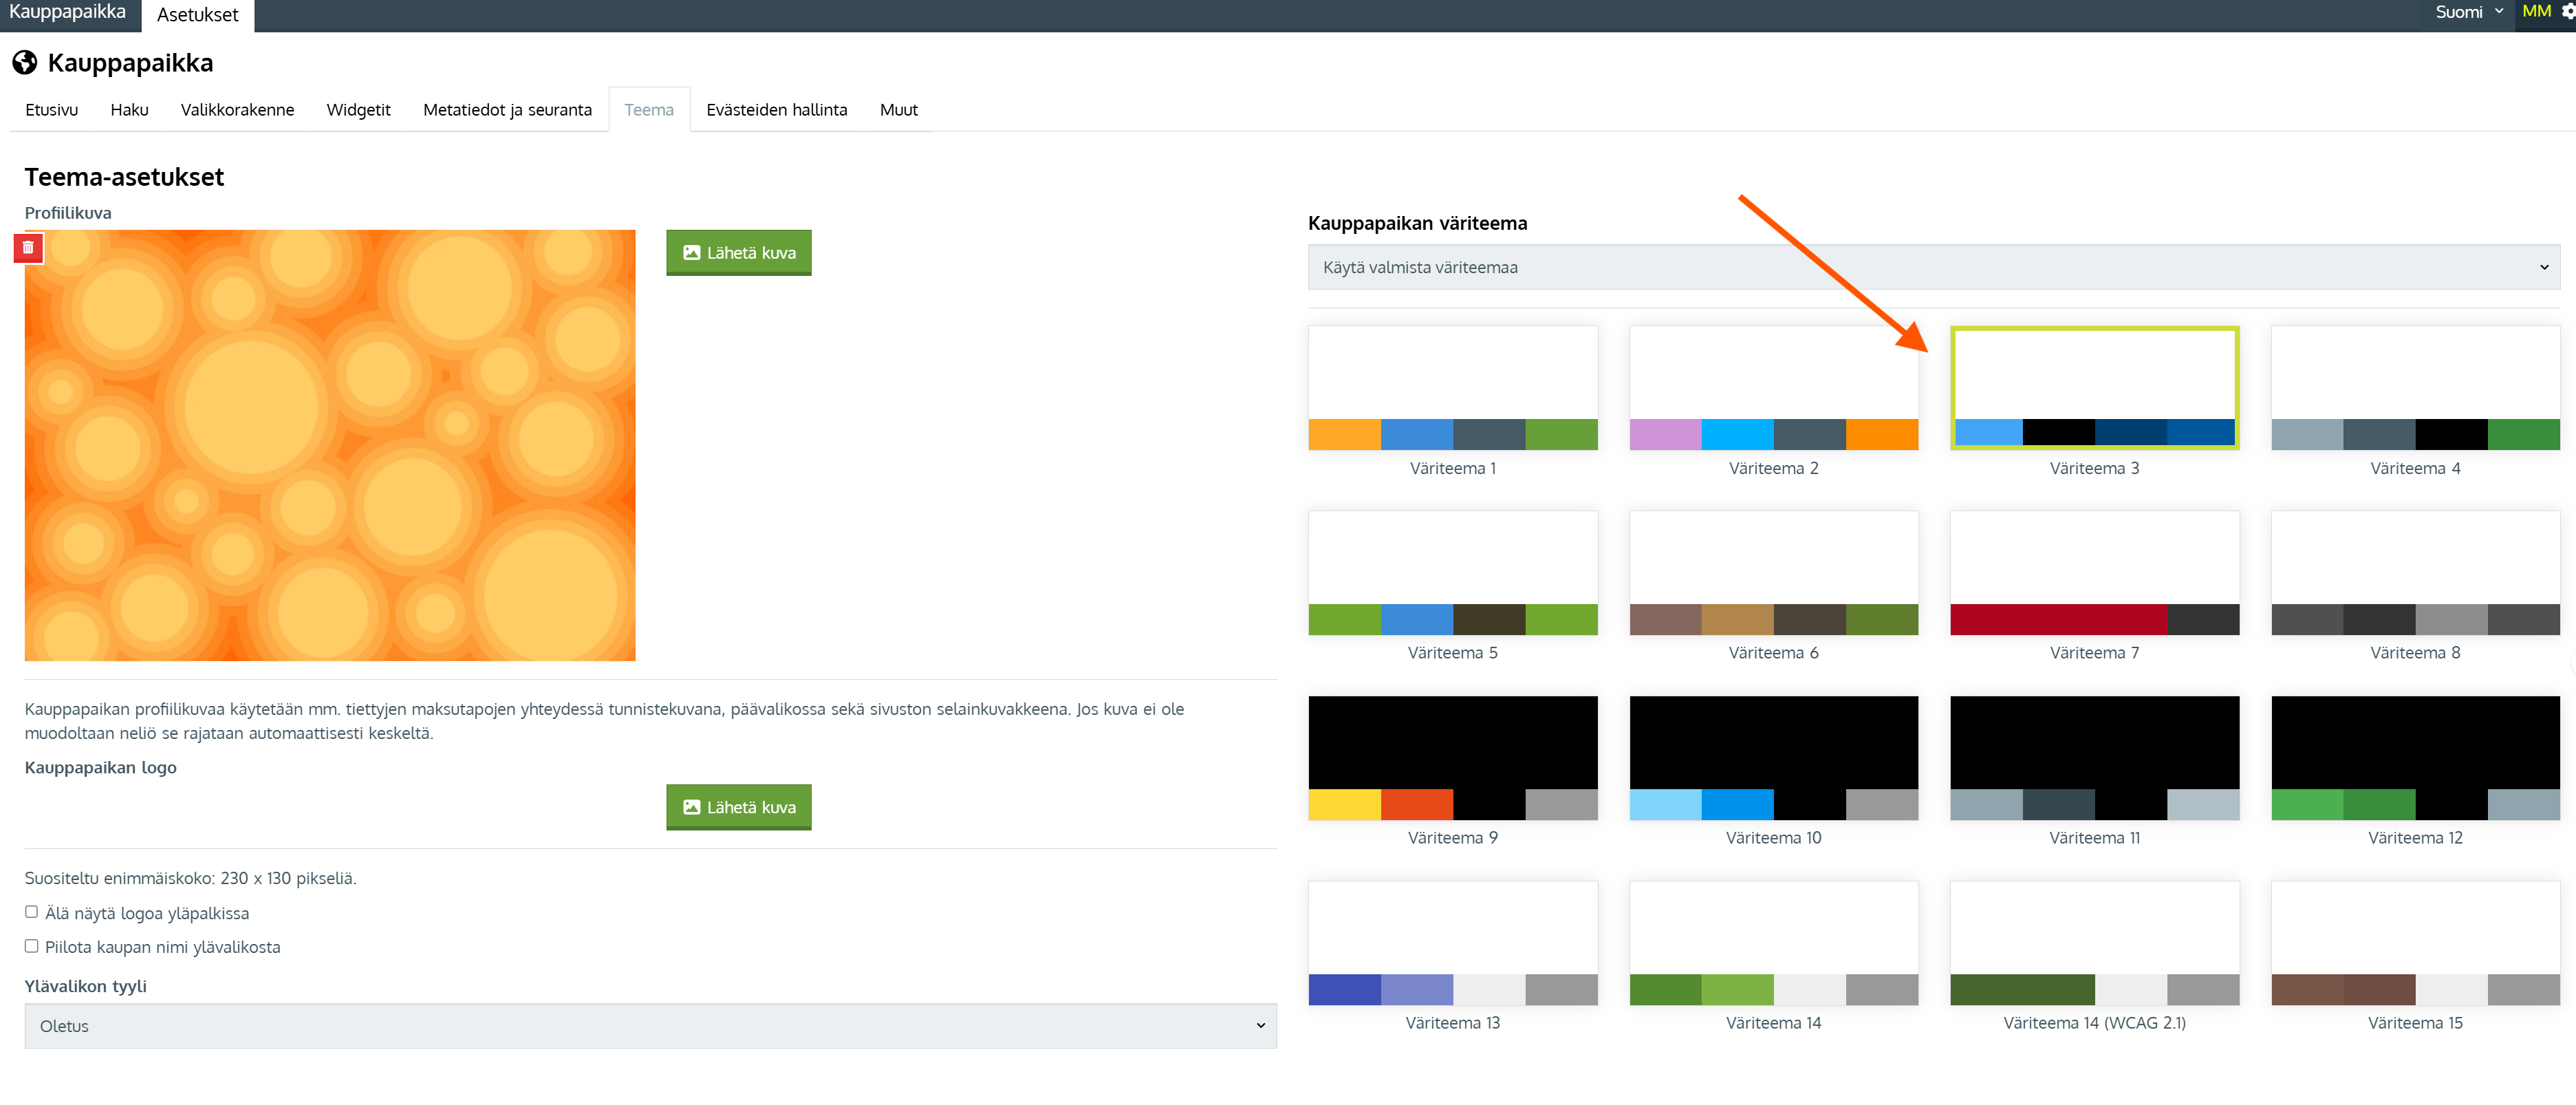Toggle 'Piilota kaupan nimi ylävalikosta' checkbox
Image resolution: width=2576 pixels, height=1105 pixels.
tap(32, 946)
